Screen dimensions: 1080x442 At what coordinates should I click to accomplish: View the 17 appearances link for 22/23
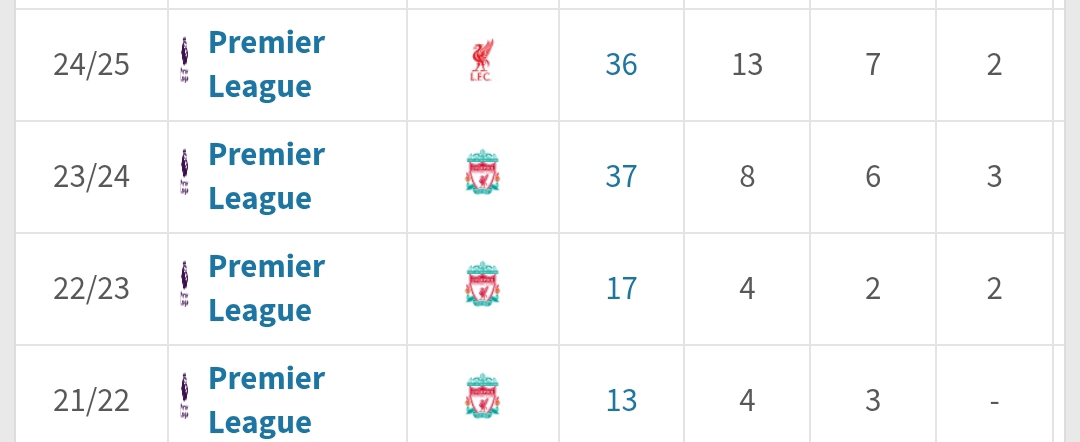(x=621, y=289)
